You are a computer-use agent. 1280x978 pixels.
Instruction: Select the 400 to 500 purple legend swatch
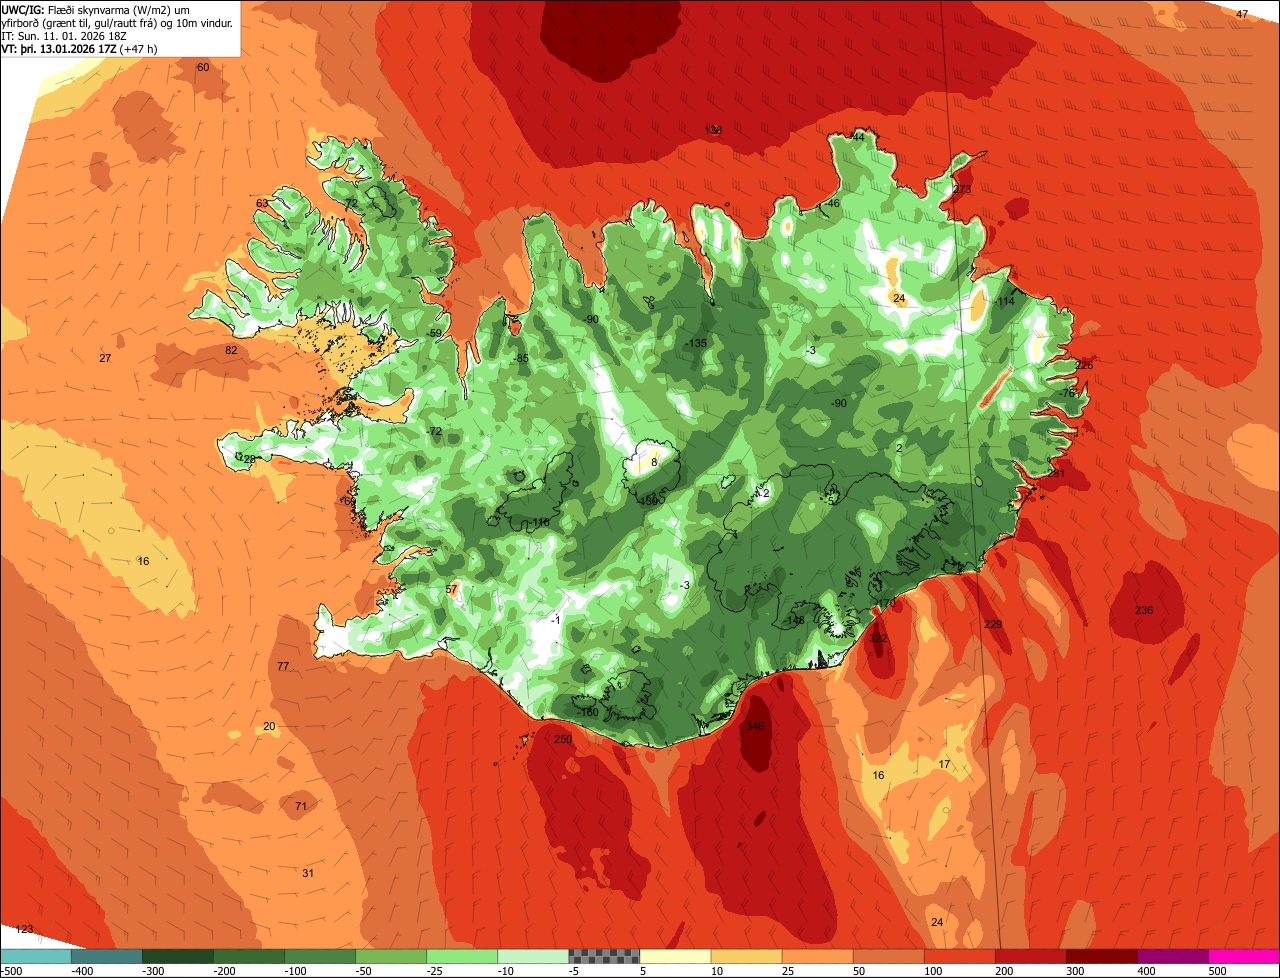pyautogui.click(x=1172, y=956)
